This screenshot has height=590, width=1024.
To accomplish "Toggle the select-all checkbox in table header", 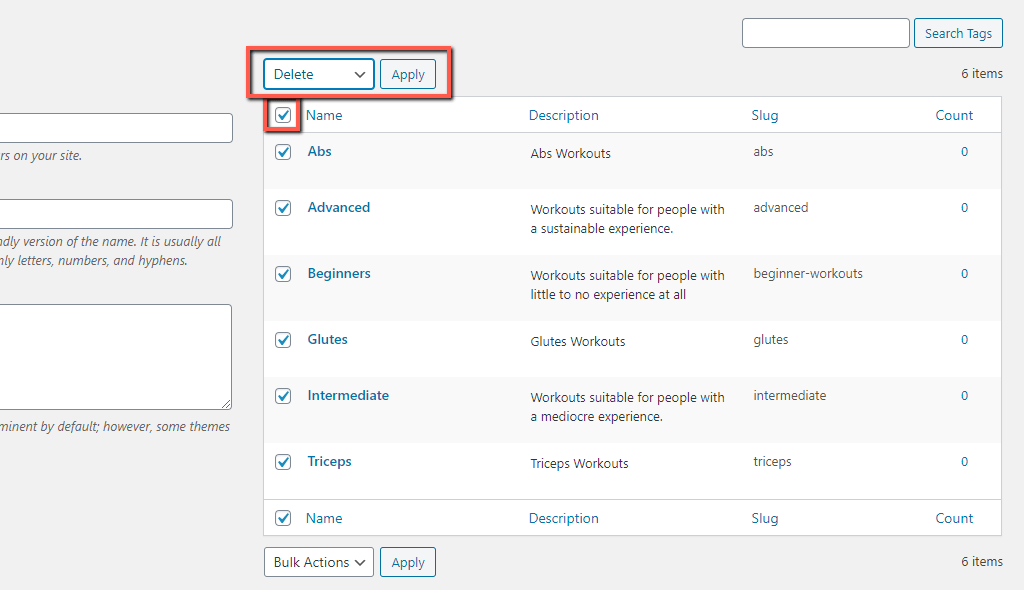I will click(x=283, y=115).
